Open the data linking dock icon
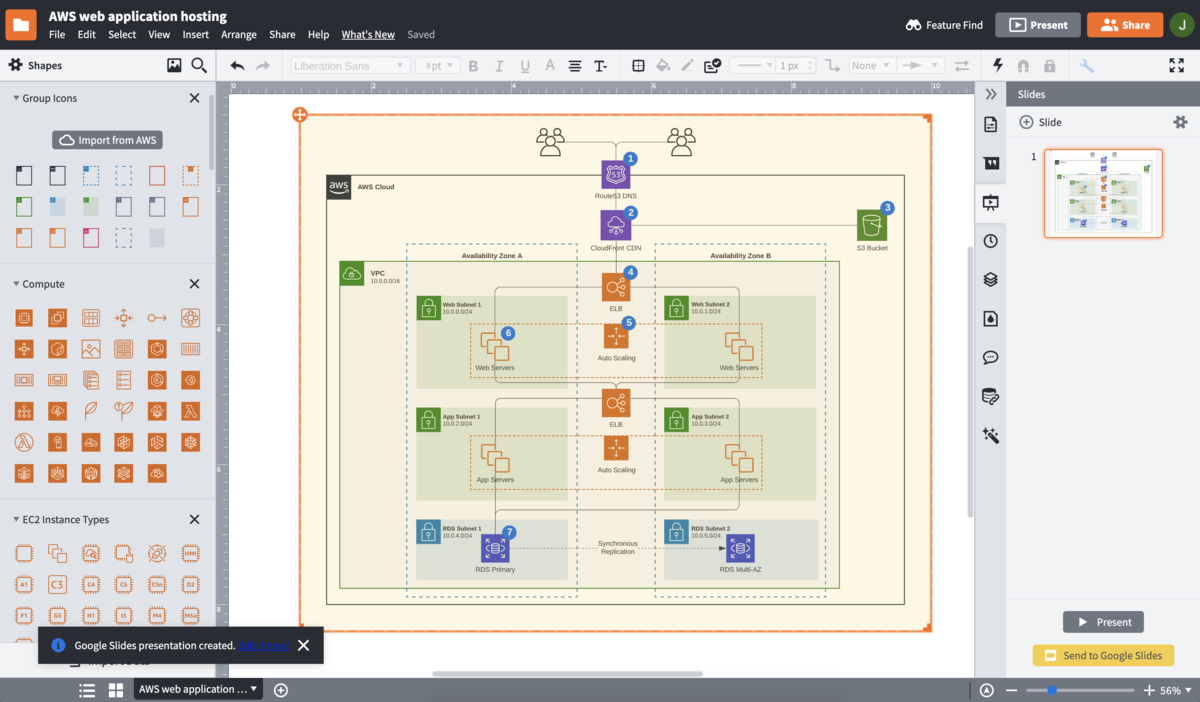The image size is (1200, 702). coord(991,397)
